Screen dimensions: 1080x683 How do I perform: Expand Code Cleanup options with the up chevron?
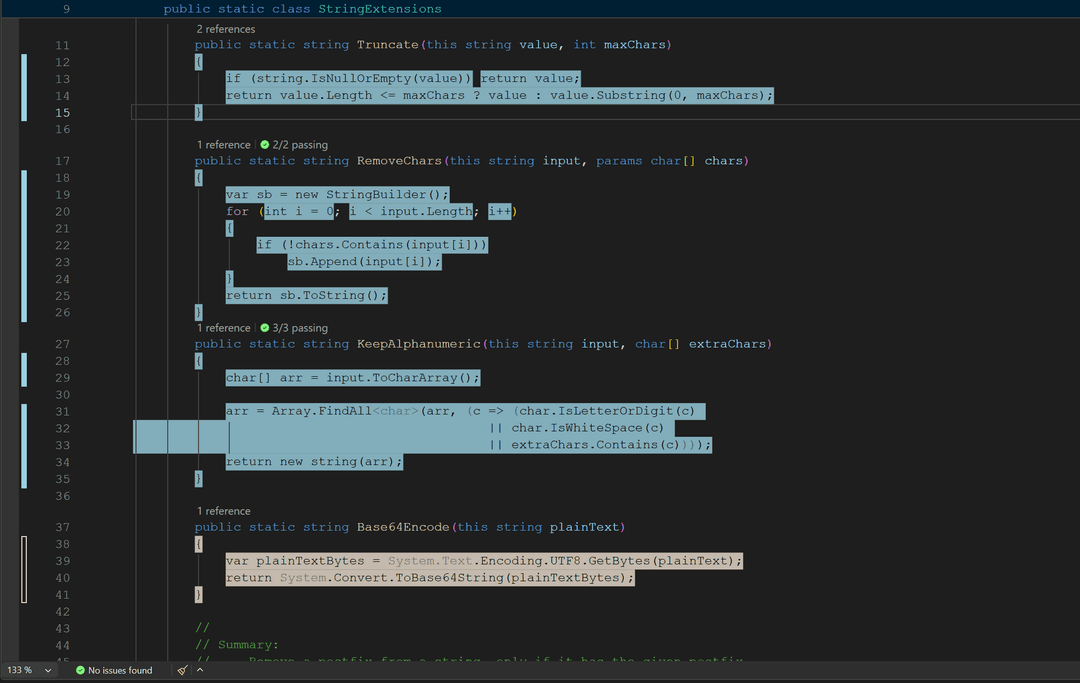(x=200, y=670)
